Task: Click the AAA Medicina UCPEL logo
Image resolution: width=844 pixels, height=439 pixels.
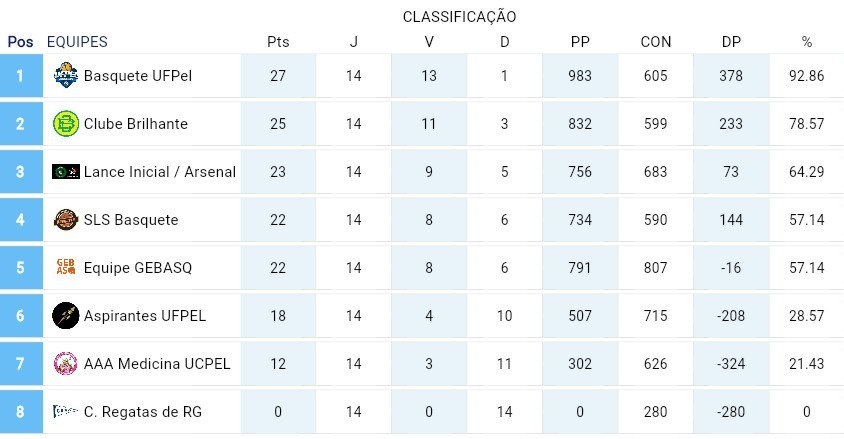Action: 66,363
